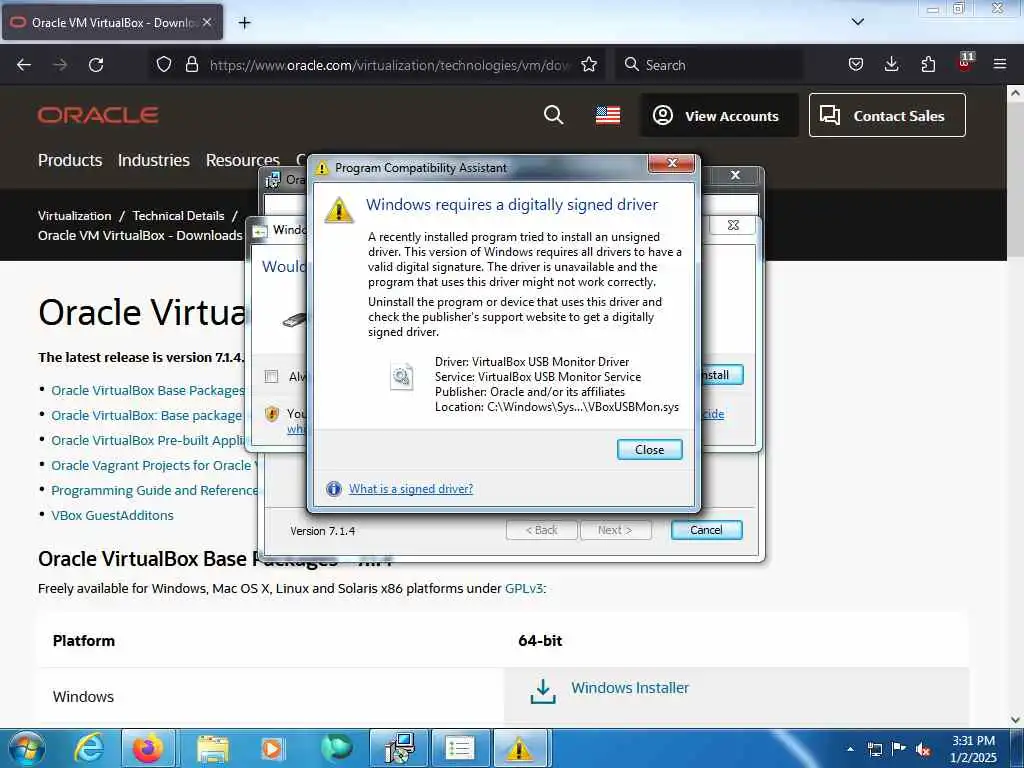Open Action Center flag icon
This screenshot has height=768, width=1024.
(x=899, y=748)
